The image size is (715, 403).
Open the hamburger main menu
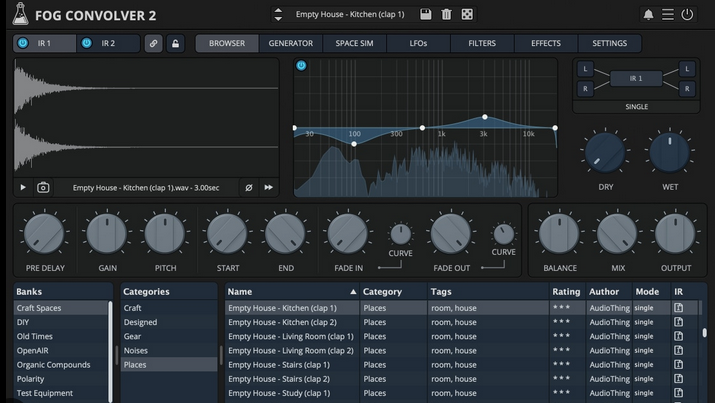click(668, 15)
